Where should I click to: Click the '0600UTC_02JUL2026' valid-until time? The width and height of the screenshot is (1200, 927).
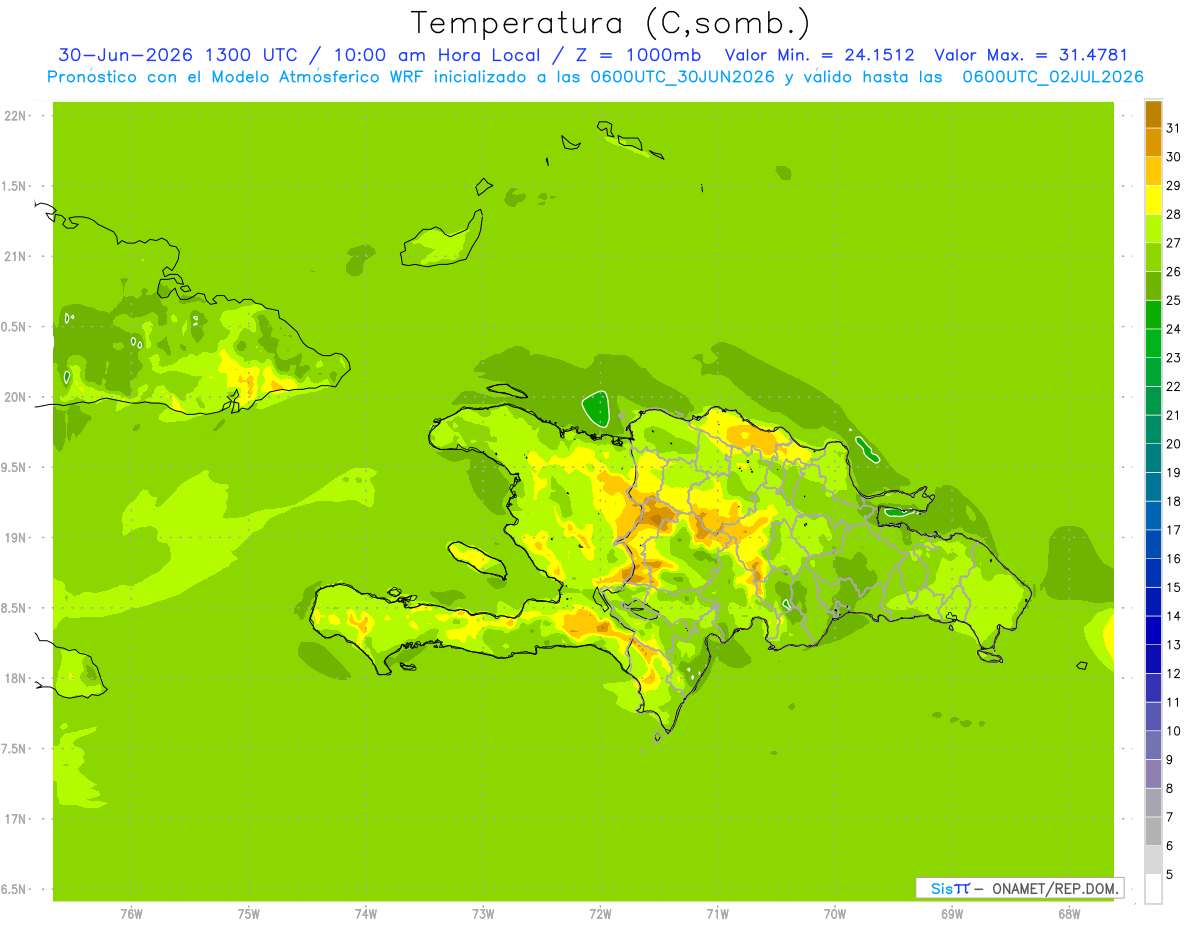(1053, 77)
